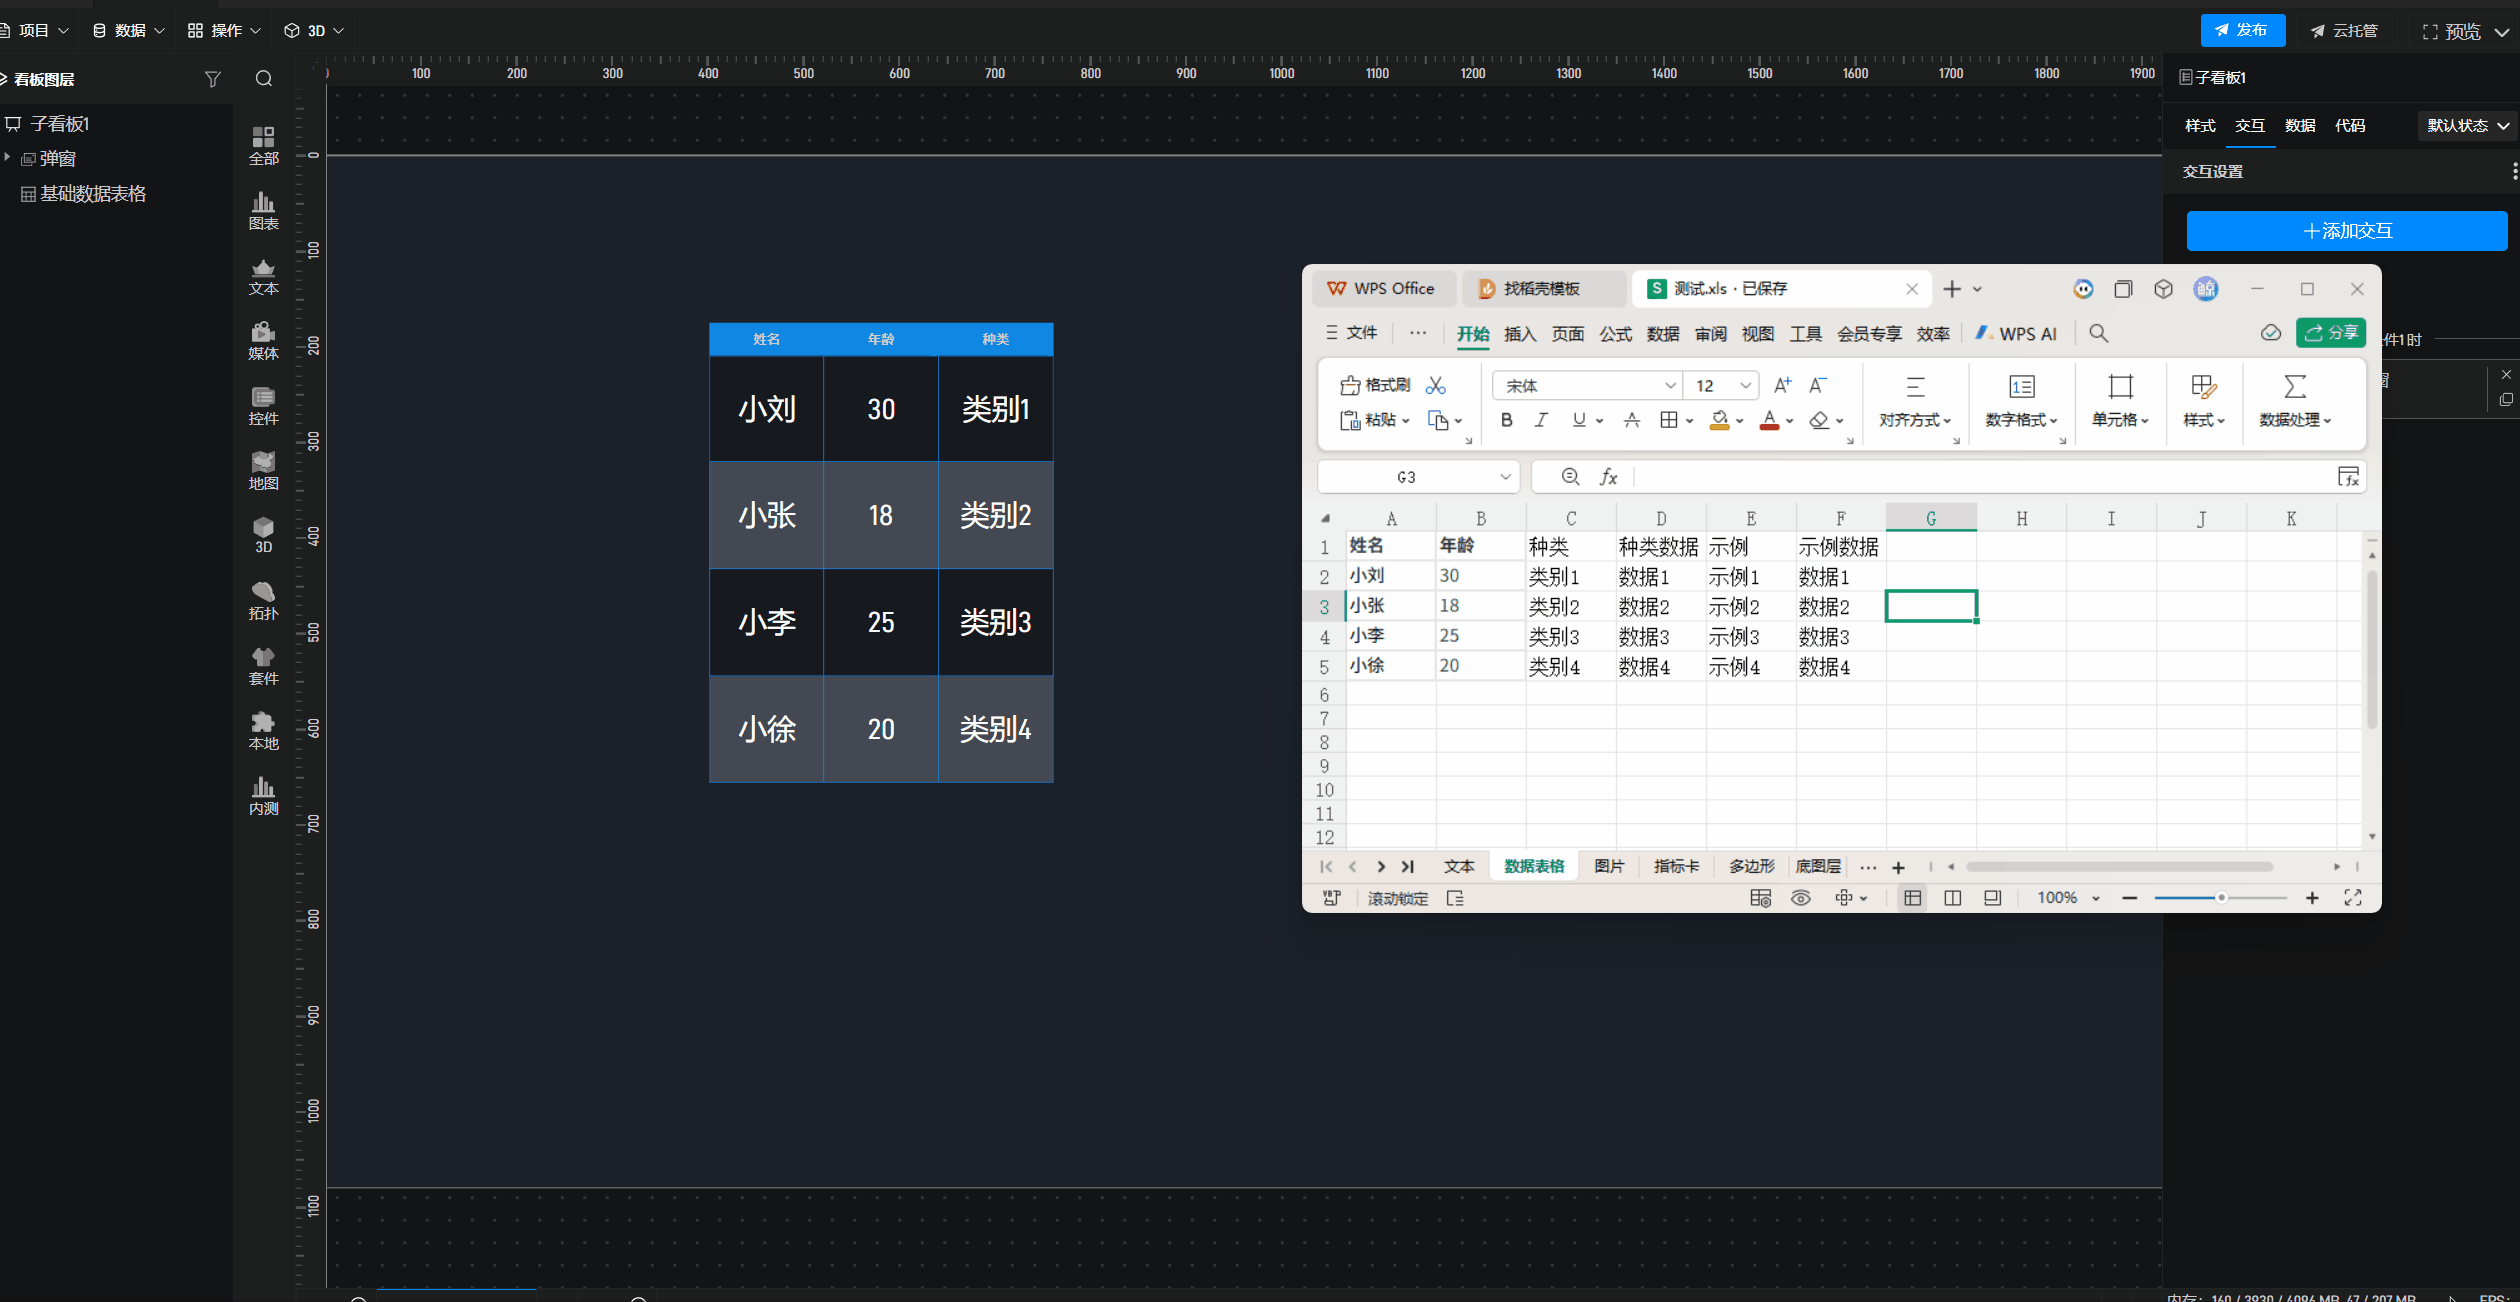Click the 媒体 media component icon
Viewport: 2520px width, 1302px height.
click(263, 340)
